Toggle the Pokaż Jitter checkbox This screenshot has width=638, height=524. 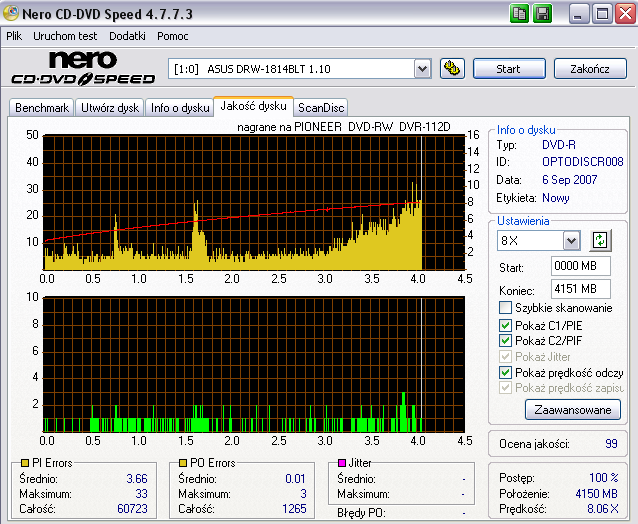tap(505, 357)
